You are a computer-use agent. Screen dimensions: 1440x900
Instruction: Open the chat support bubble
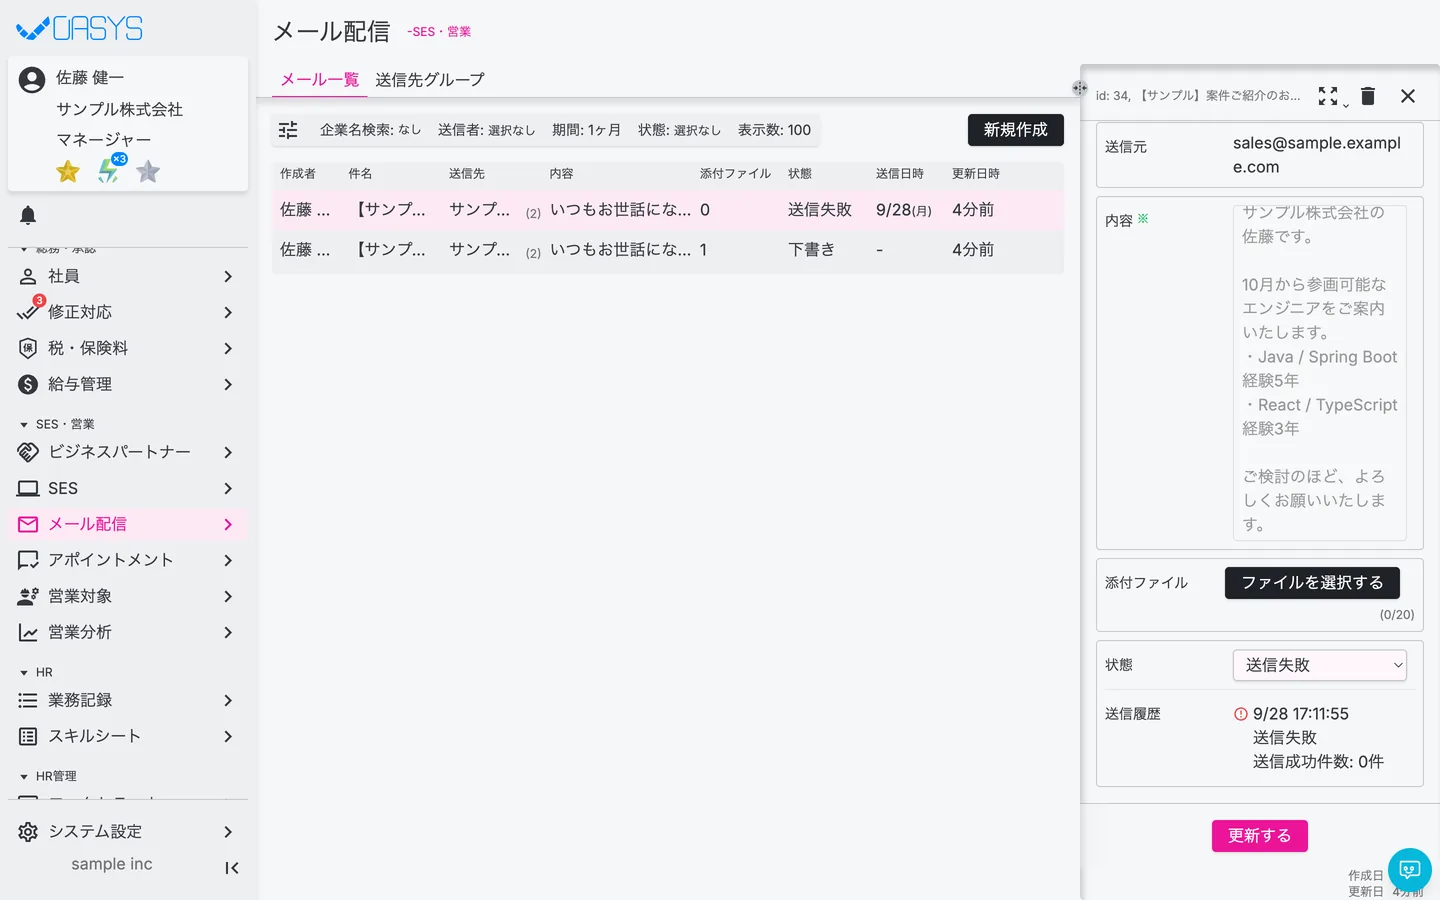tap(1410, 869)
